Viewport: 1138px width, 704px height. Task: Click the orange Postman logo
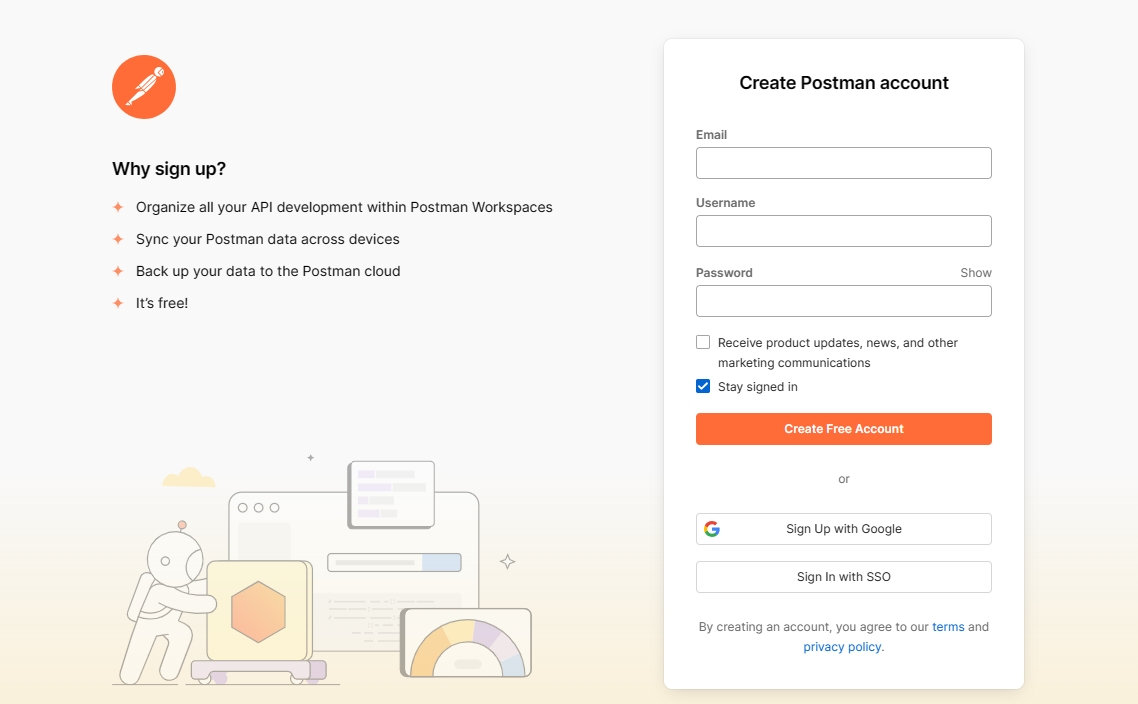(144, 87)
